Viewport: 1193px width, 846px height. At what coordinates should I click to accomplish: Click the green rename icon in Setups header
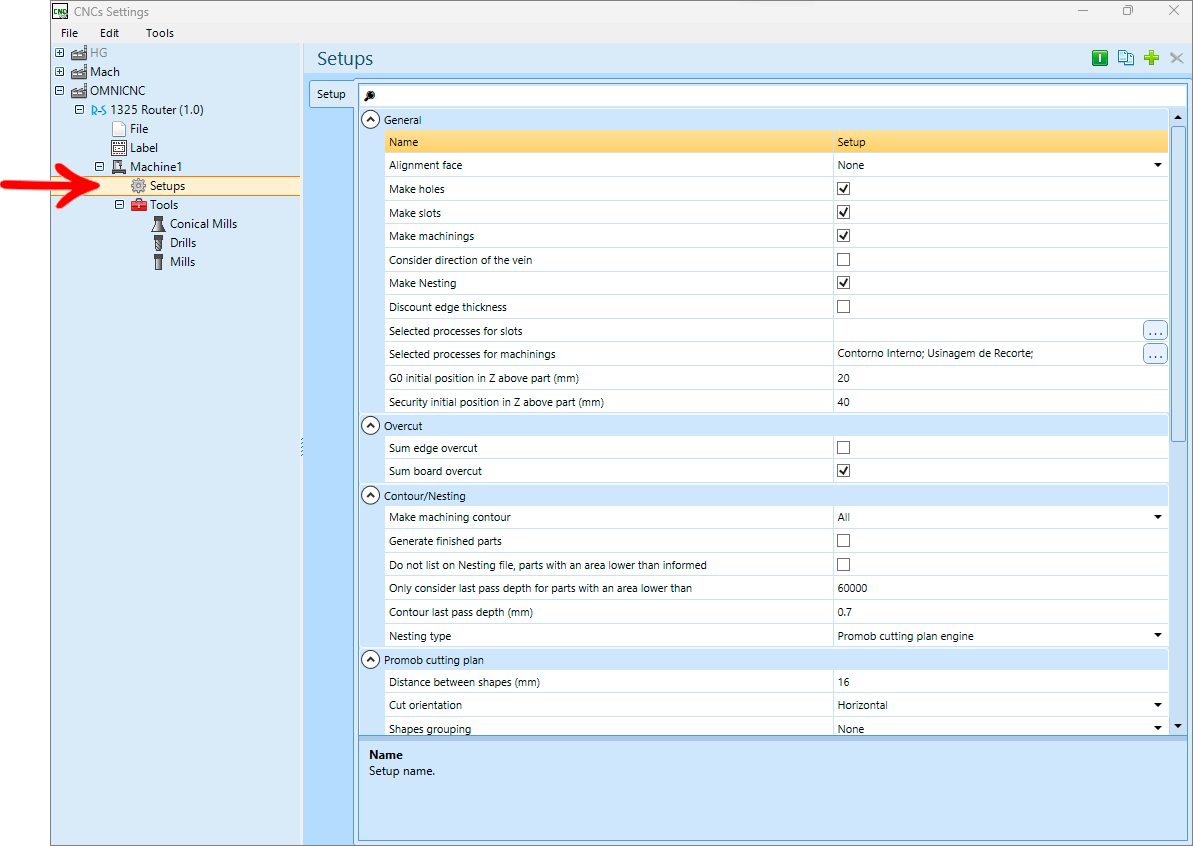1099,59
